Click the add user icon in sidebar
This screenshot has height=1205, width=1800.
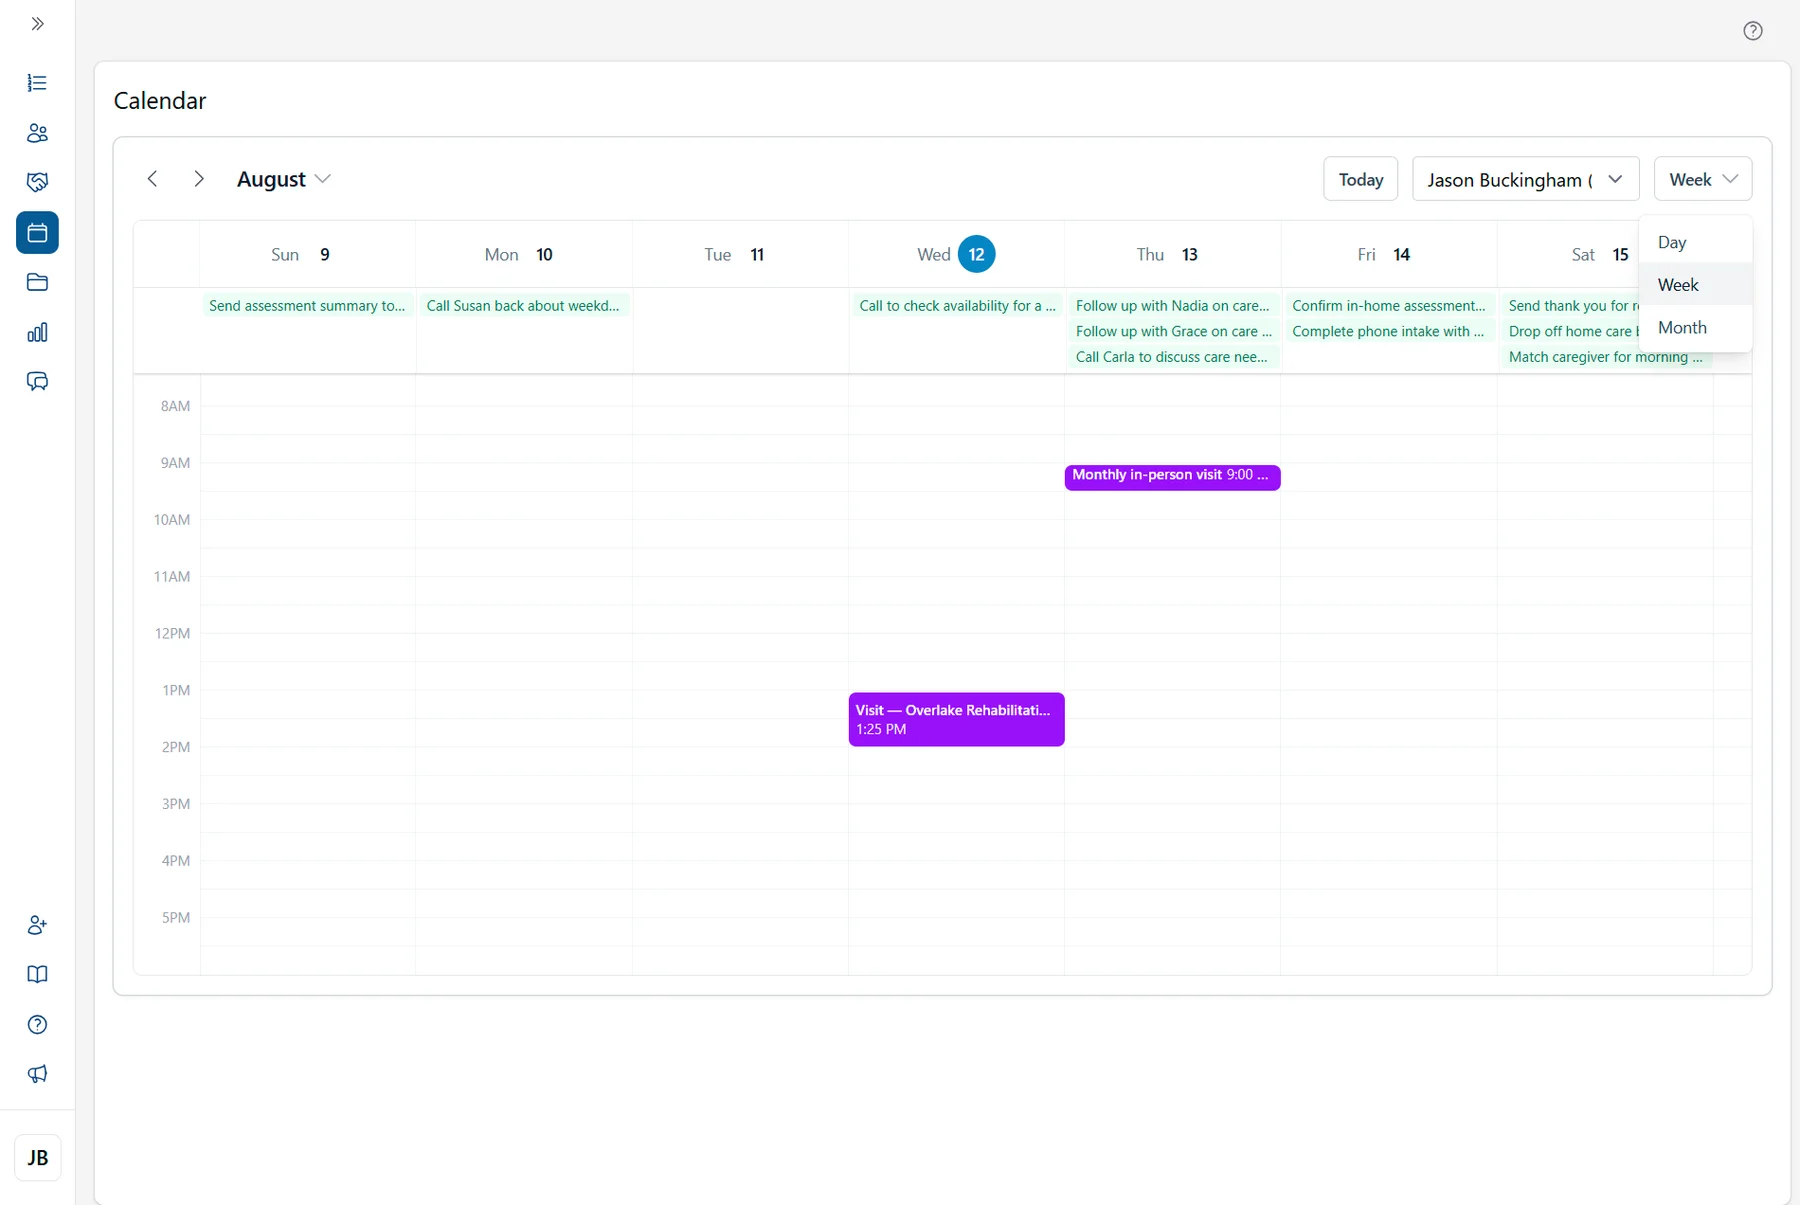coord(37,925)
